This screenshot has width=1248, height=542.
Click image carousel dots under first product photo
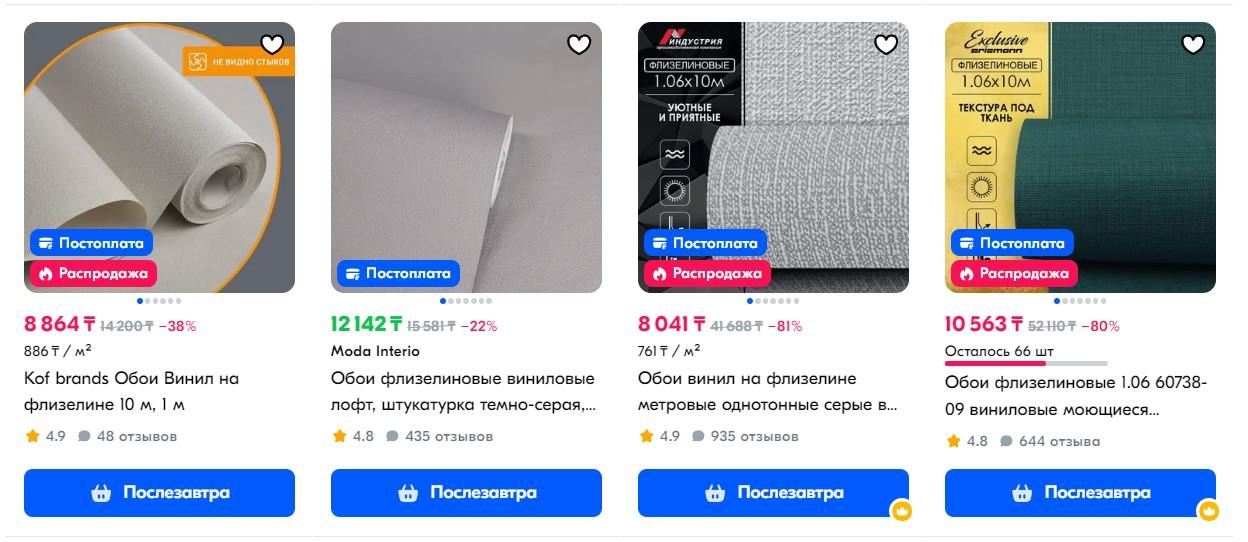pyautogui.click(x=159, y=300)
